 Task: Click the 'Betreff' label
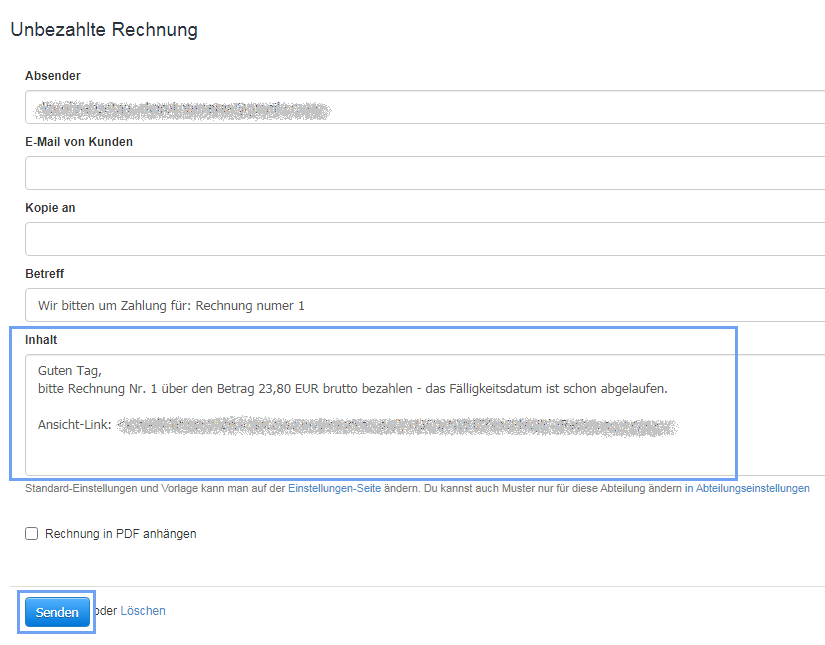click(45, 274)
